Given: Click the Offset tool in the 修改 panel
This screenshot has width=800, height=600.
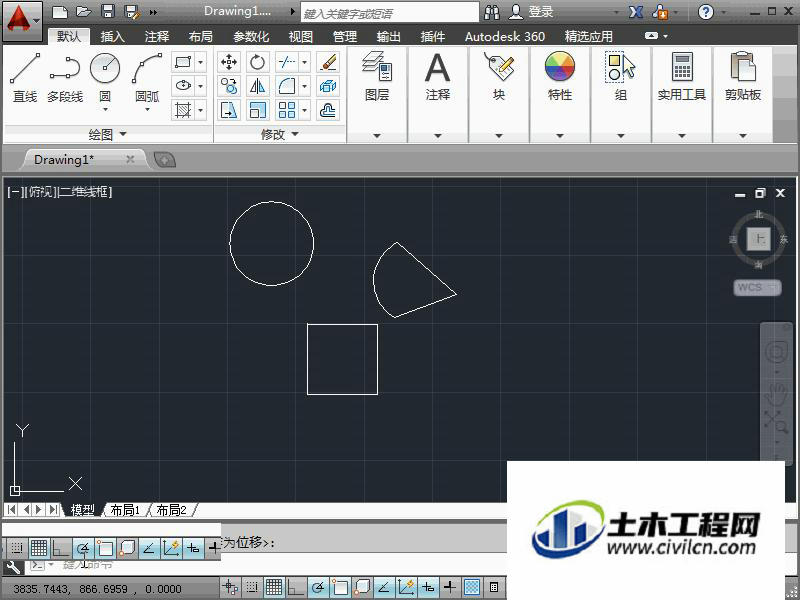Looking at the screenshot, I should point(328,110).
